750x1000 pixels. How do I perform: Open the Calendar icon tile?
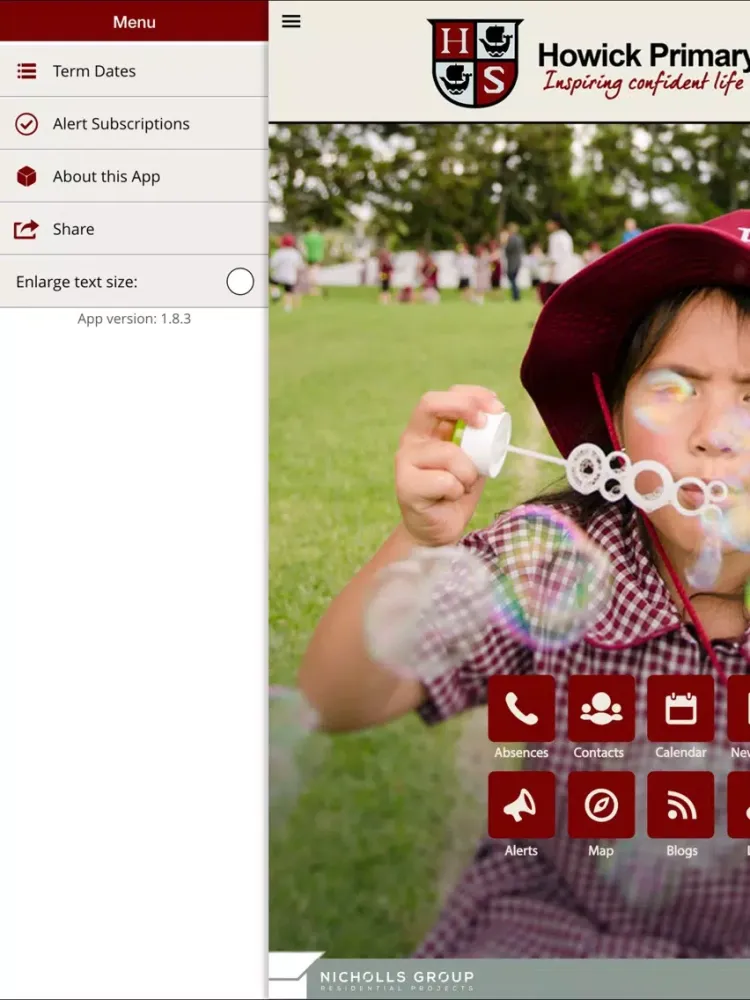tap(680, 708)
